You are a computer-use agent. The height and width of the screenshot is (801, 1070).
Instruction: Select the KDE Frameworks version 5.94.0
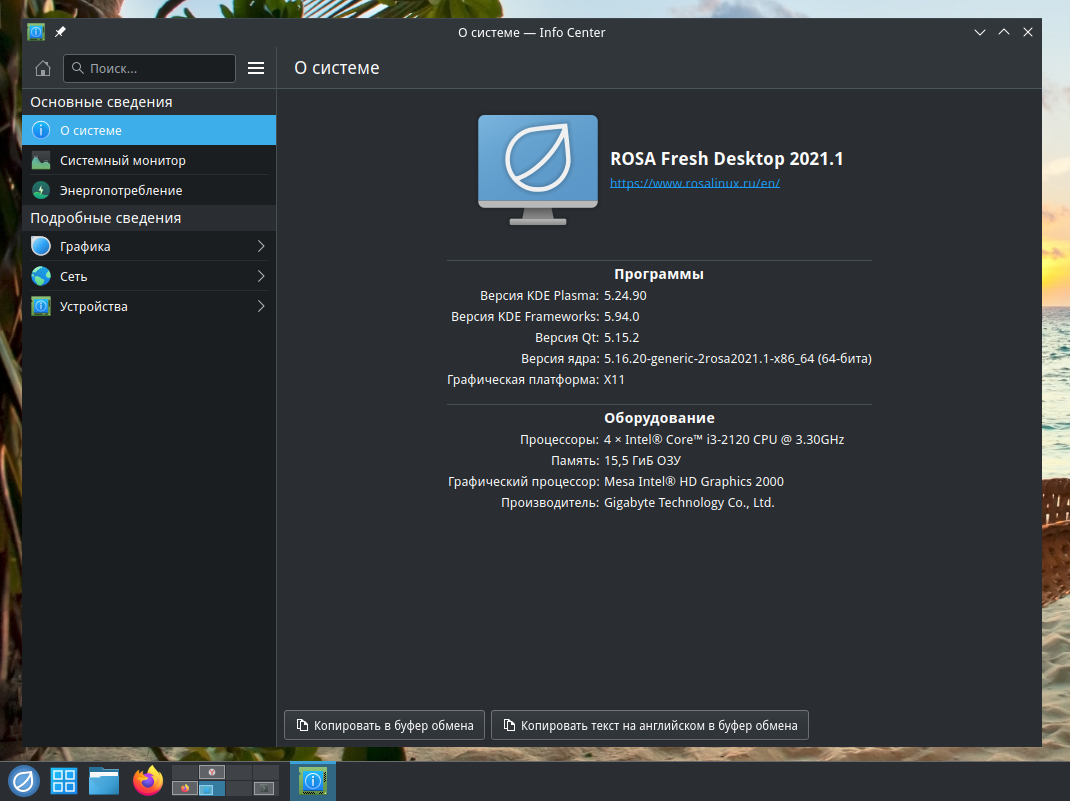(622, 317)
